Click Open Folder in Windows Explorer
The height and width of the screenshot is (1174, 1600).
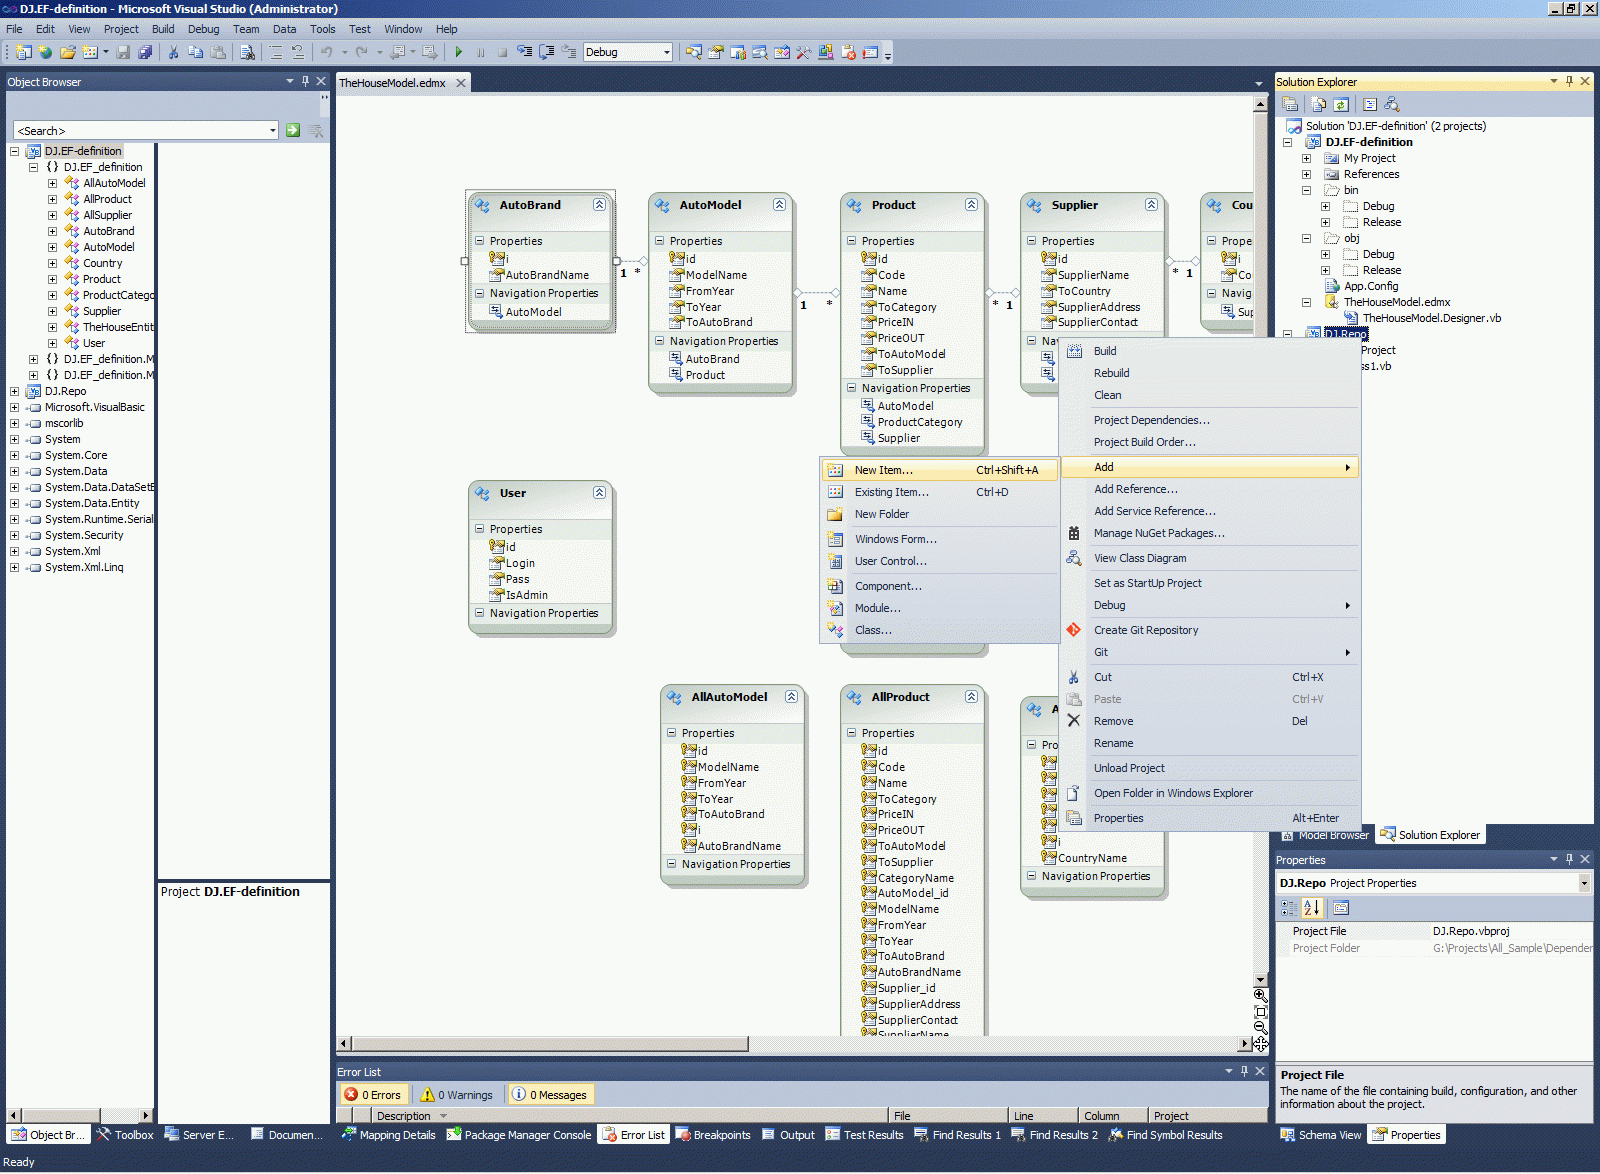(1210, 793)
